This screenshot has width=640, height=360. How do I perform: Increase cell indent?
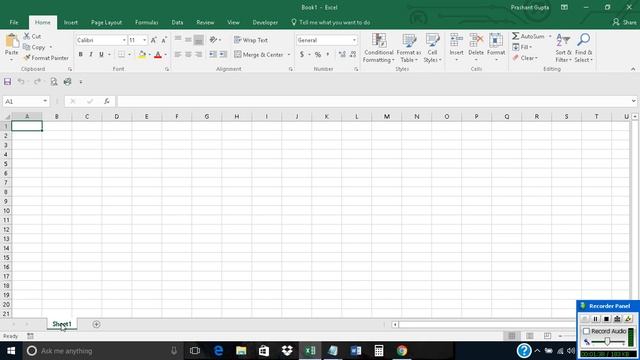coord(223,54)
